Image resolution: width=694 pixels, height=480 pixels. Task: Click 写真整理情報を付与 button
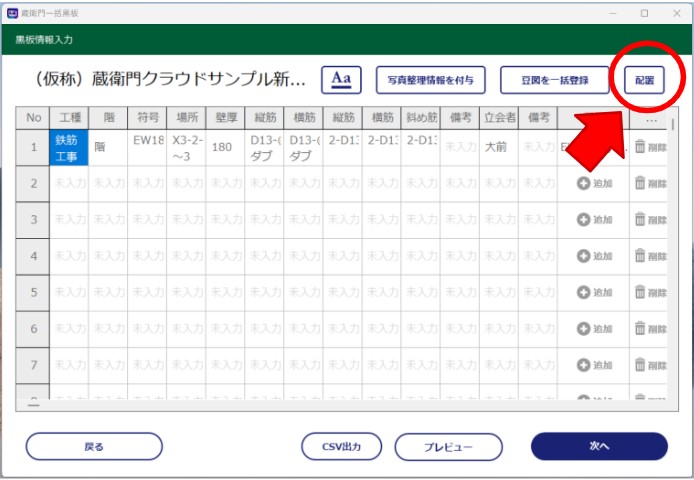431,80
